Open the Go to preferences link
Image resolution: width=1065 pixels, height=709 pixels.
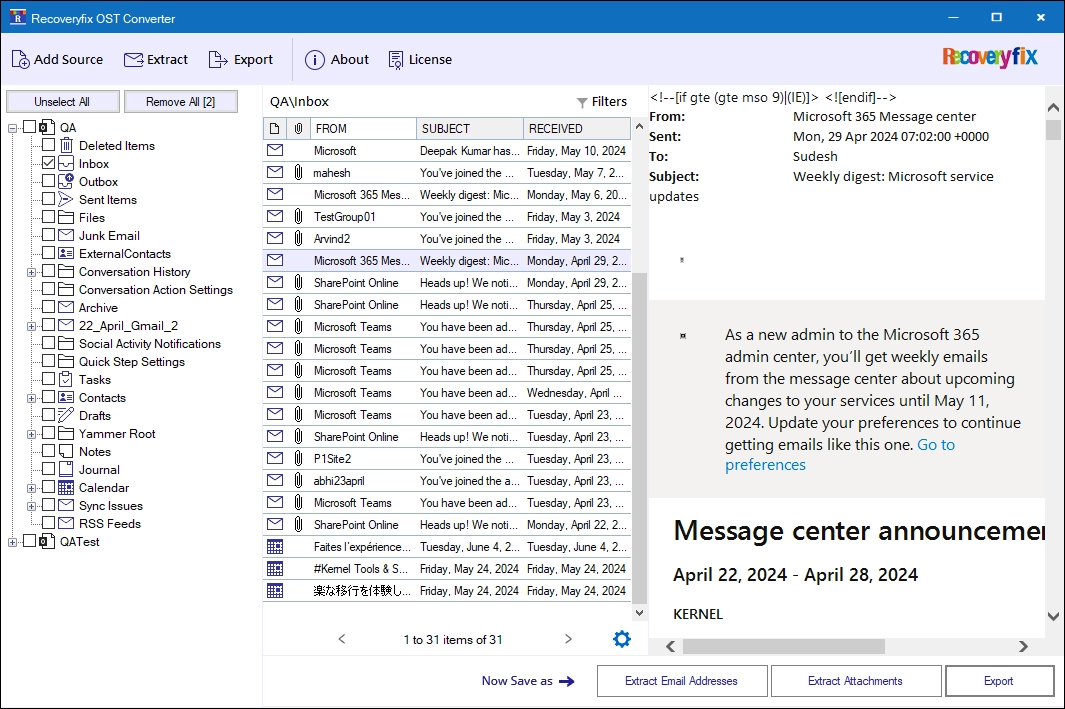840,454
